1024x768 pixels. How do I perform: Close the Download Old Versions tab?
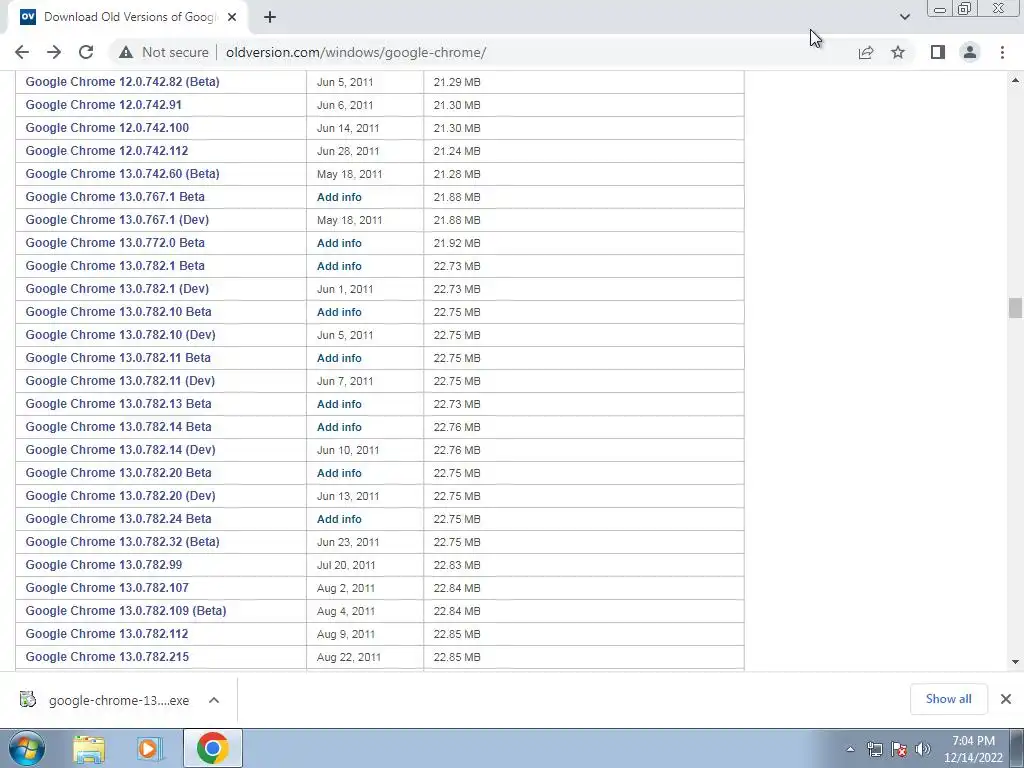(232, 17)
